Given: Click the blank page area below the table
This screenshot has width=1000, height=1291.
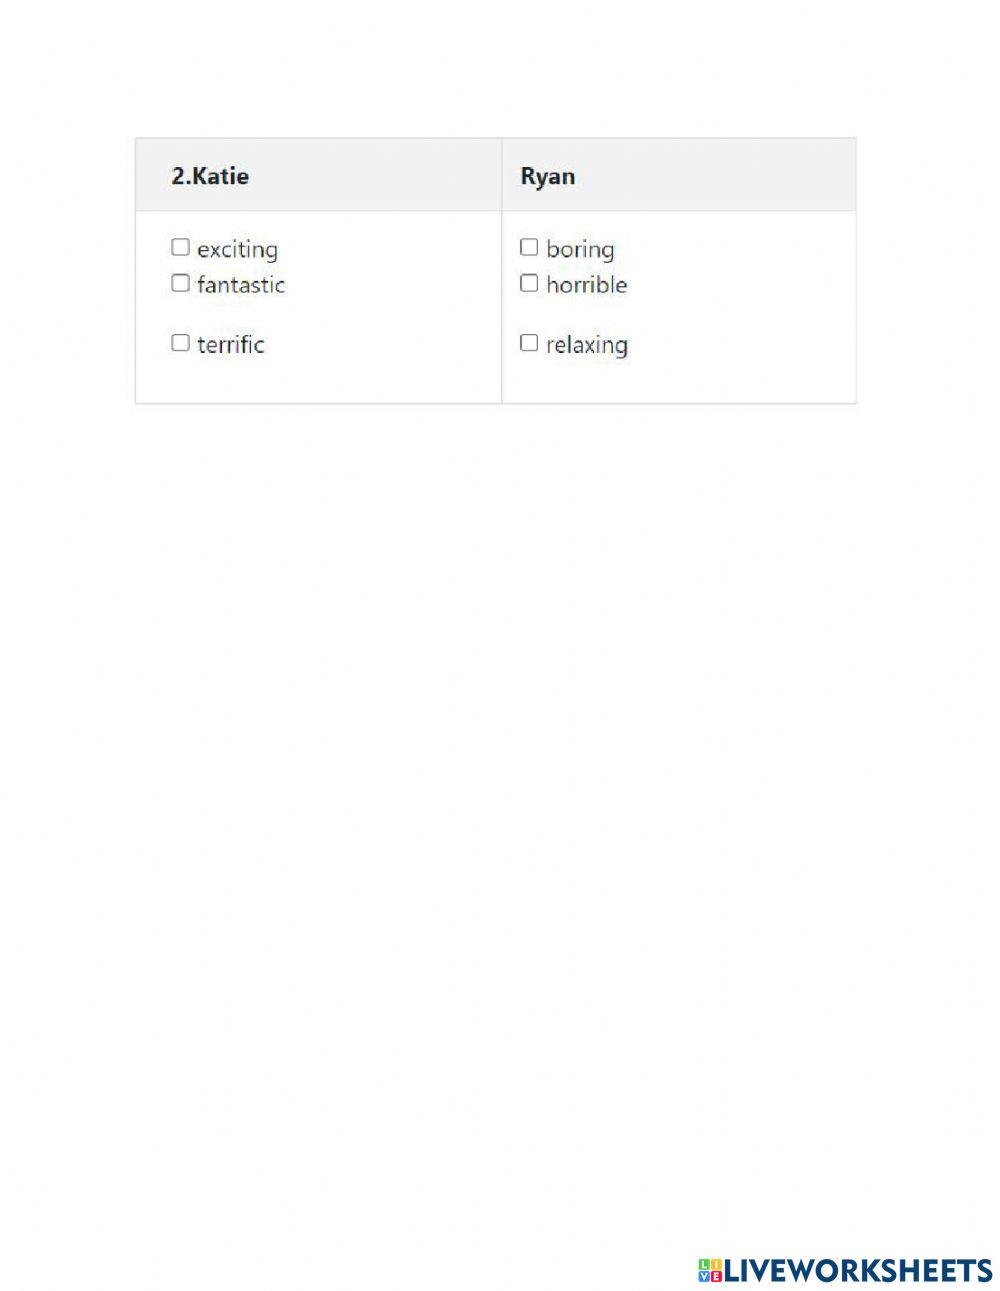Looking at the screenshot, I should point(500,700).
